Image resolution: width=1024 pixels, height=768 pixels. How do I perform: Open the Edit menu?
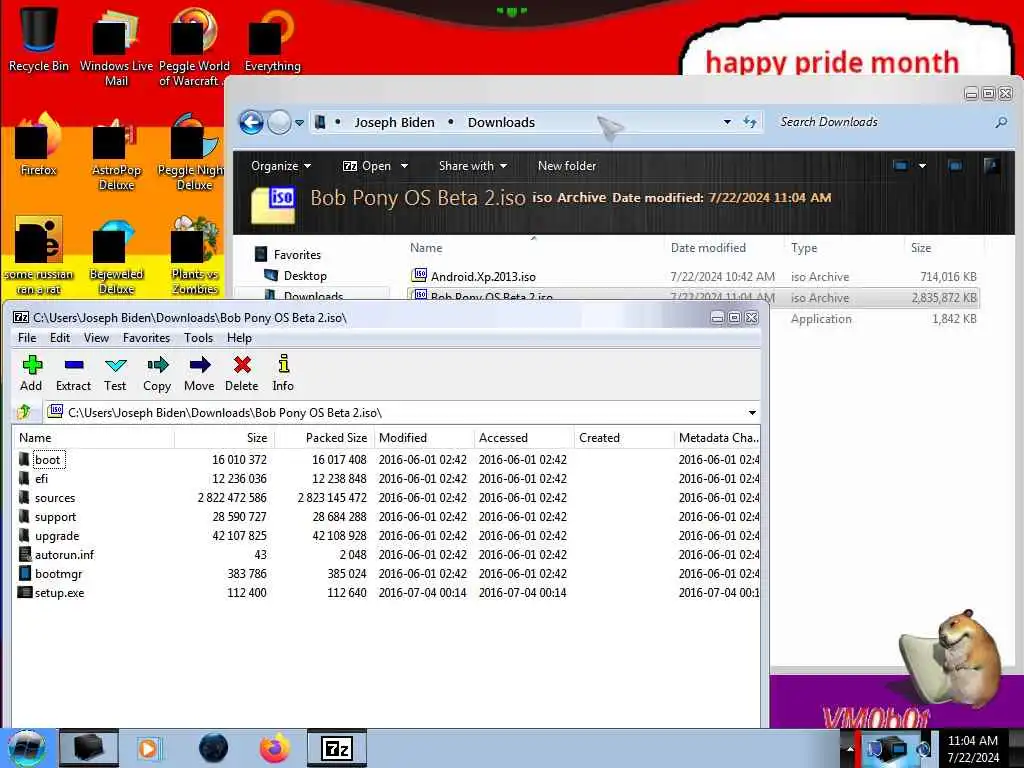pos(59,338)
